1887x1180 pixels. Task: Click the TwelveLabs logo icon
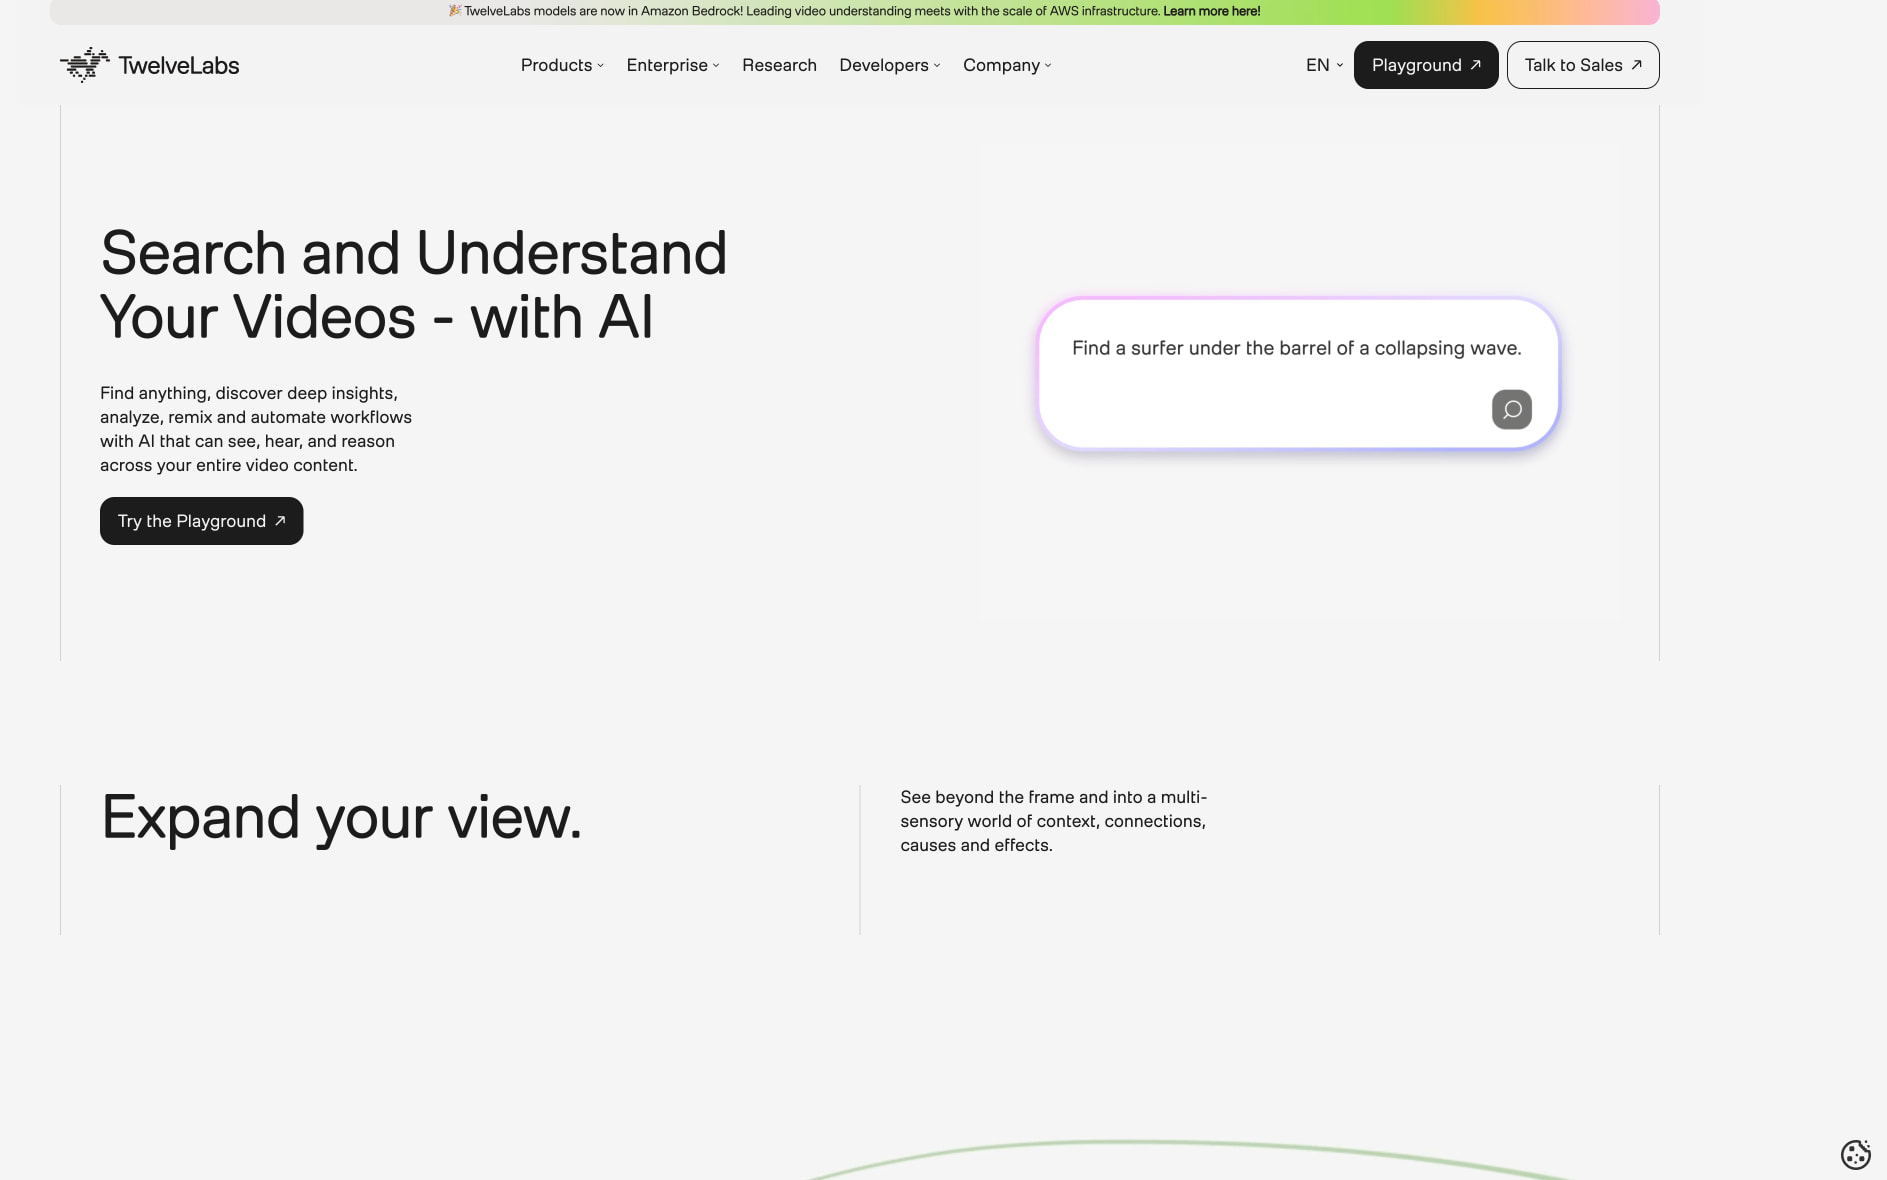point(85,65)
